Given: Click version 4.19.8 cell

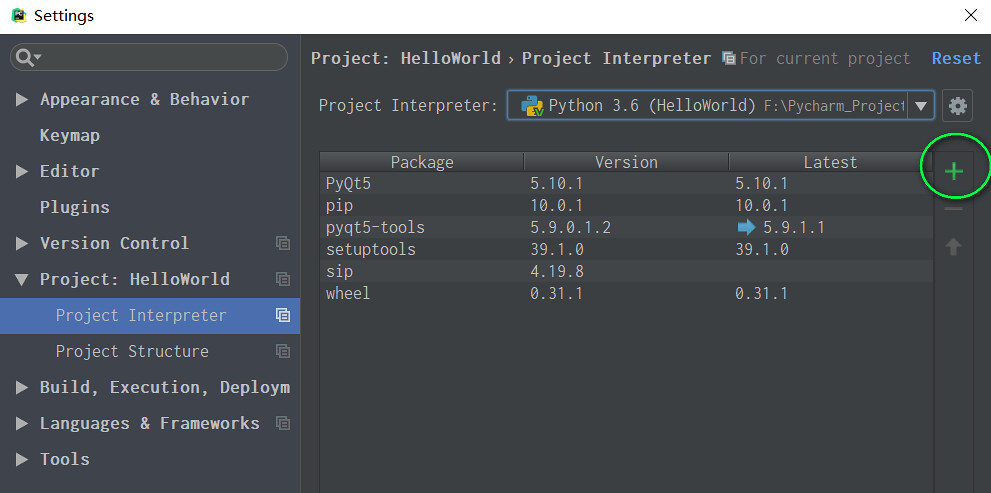Looking at the screenshot, I should [557, 272].
